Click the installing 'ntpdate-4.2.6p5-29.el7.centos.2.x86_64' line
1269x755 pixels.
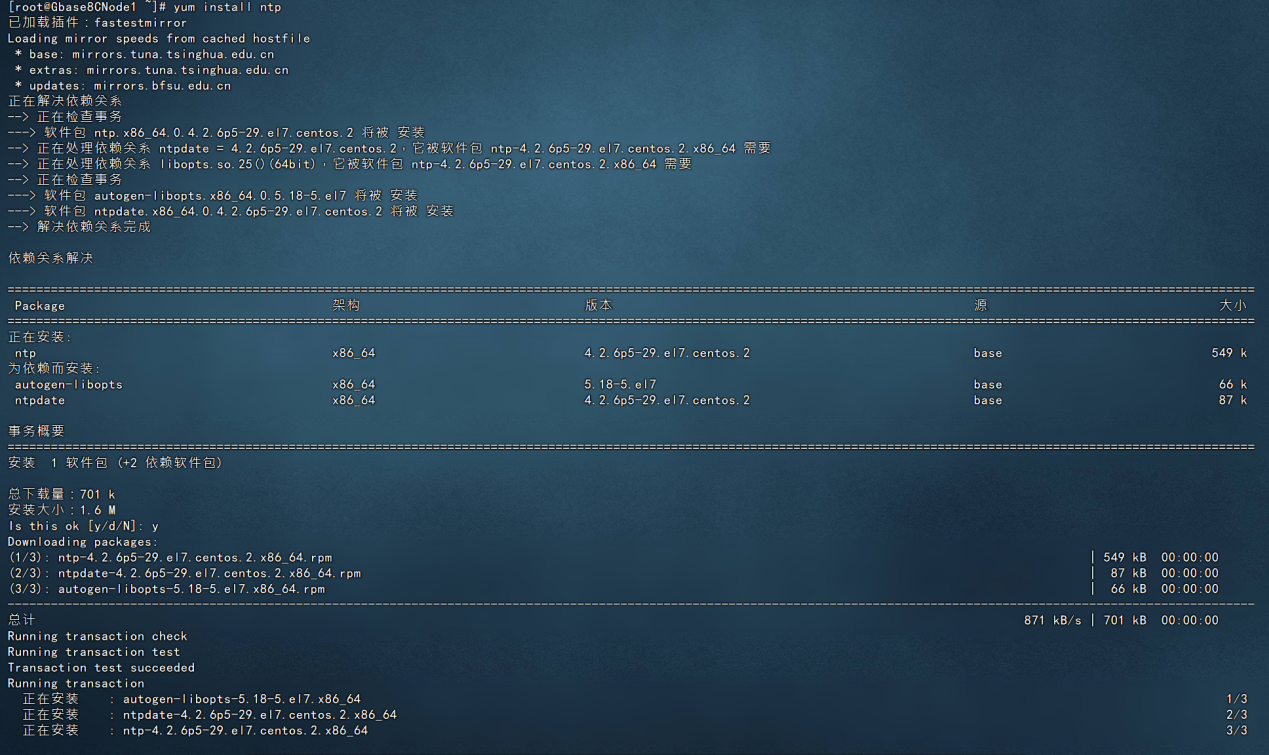point(210,715)
